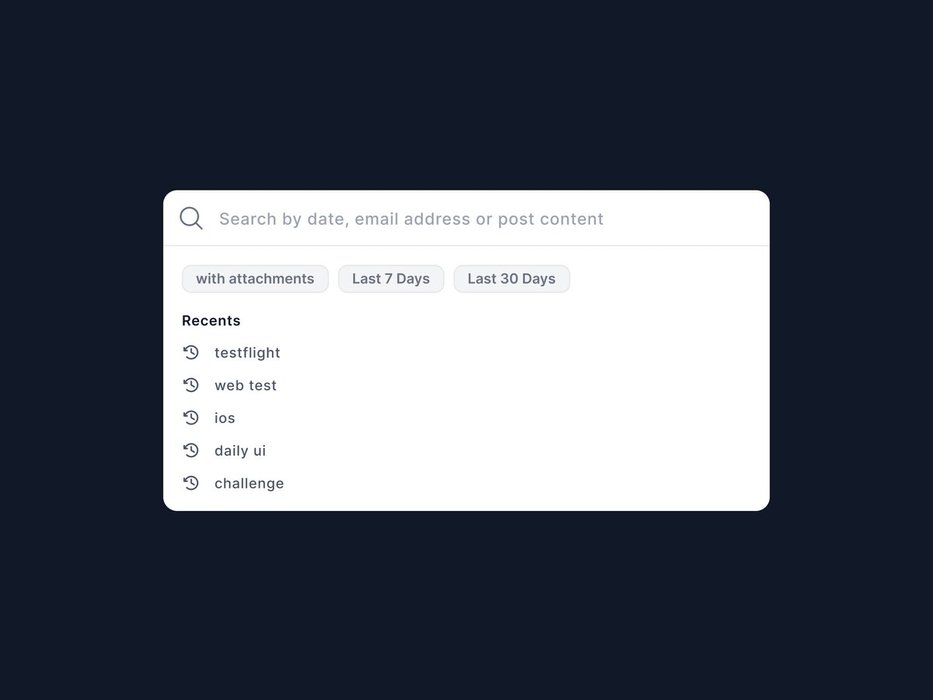
Task: Click the history icon beside ios
Action: pyautogui.click(x=191, y=418)
